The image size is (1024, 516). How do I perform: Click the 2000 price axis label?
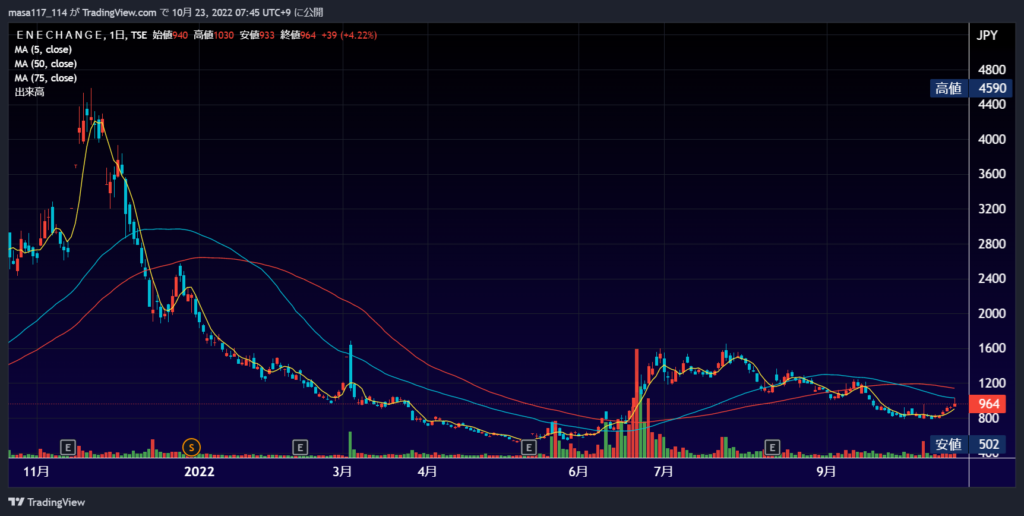click(992, 314)
